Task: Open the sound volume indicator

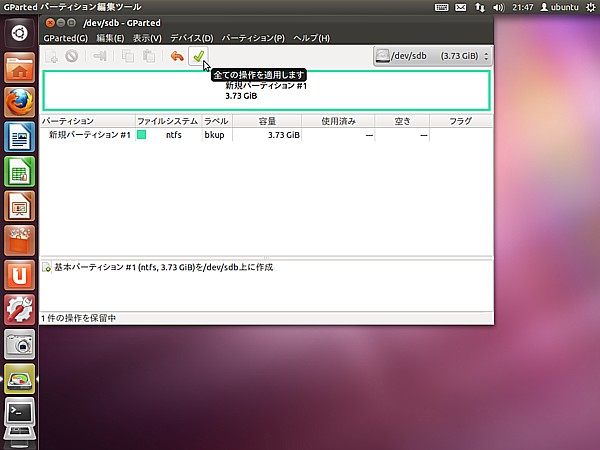Action: point(499,7)
